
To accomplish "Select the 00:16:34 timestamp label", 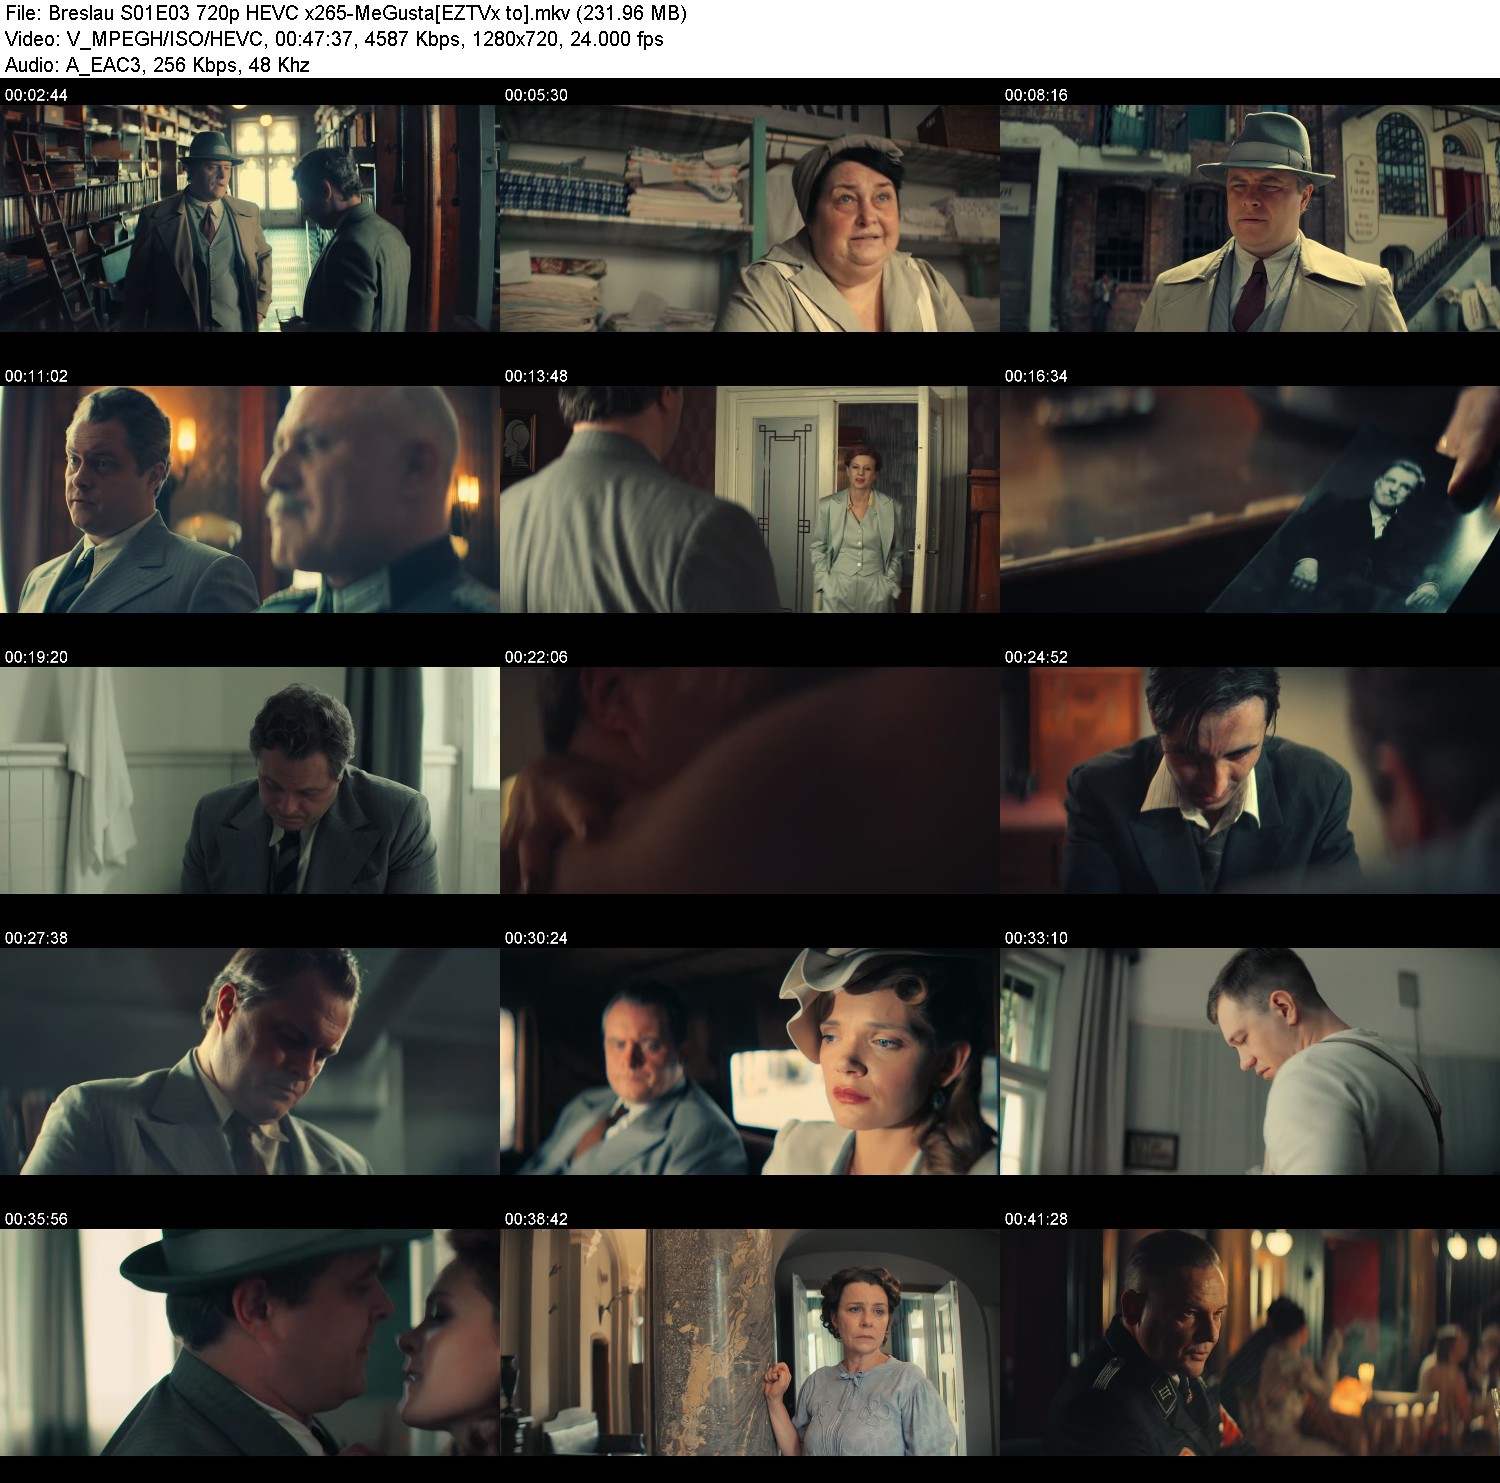I will click(x=1036, y=376).
